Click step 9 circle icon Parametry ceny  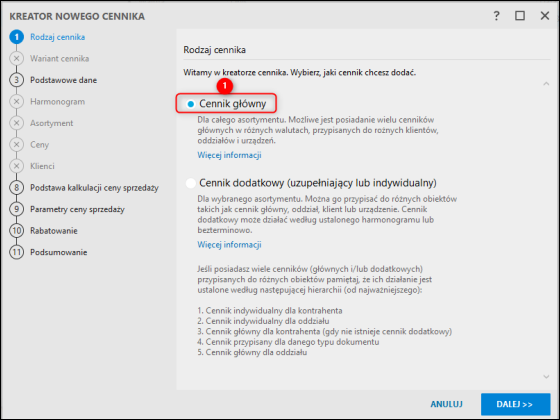16,209
